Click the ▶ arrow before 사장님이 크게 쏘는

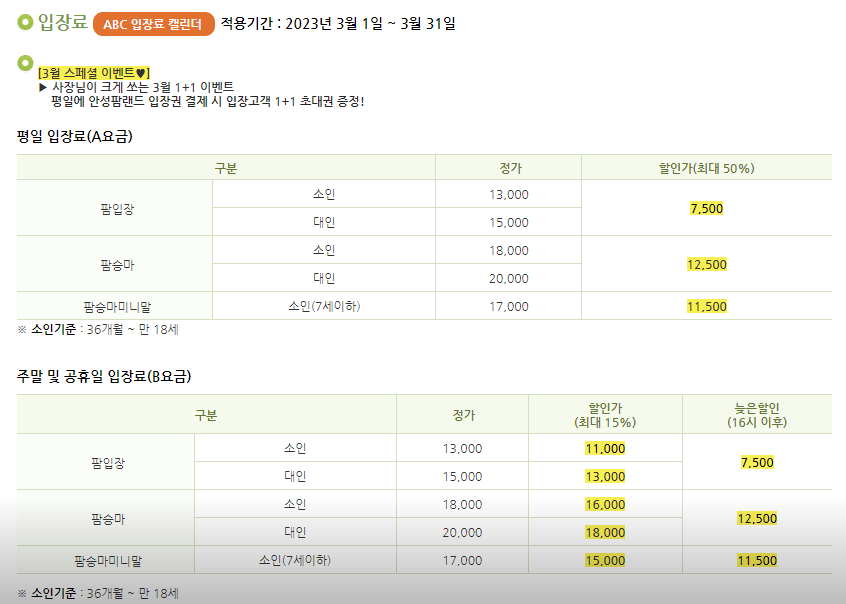click(43, 87)
